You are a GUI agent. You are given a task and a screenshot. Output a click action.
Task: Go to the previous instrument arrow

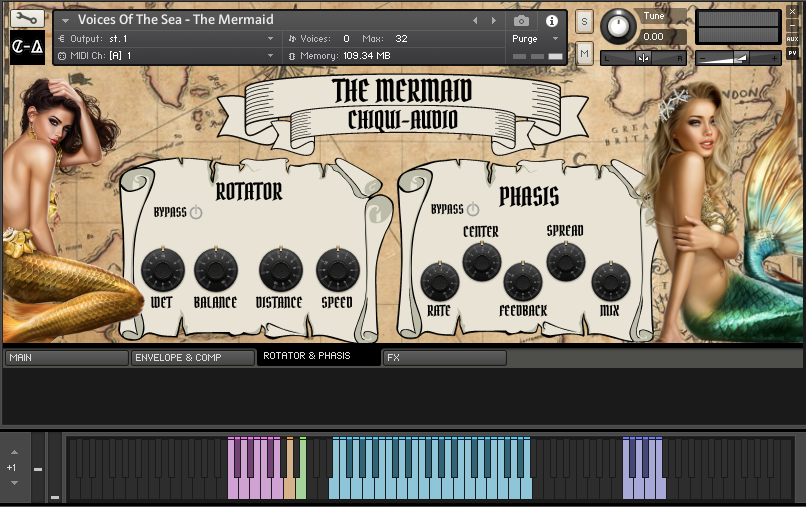(x=475, y=20)
